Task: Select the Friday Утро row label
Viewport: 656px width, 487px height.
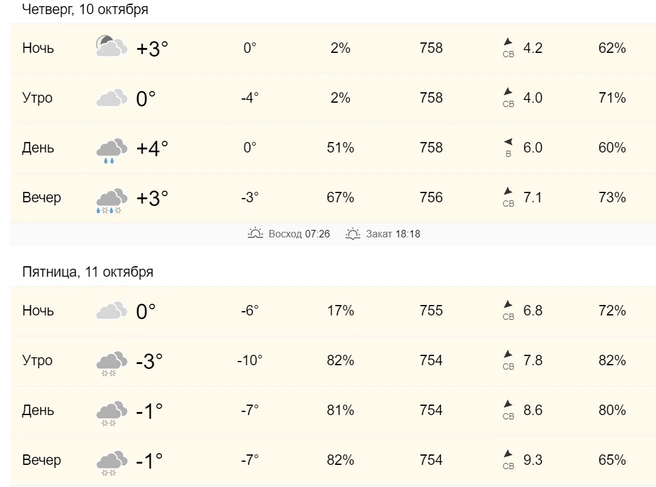Action: [x=37, y=361]
